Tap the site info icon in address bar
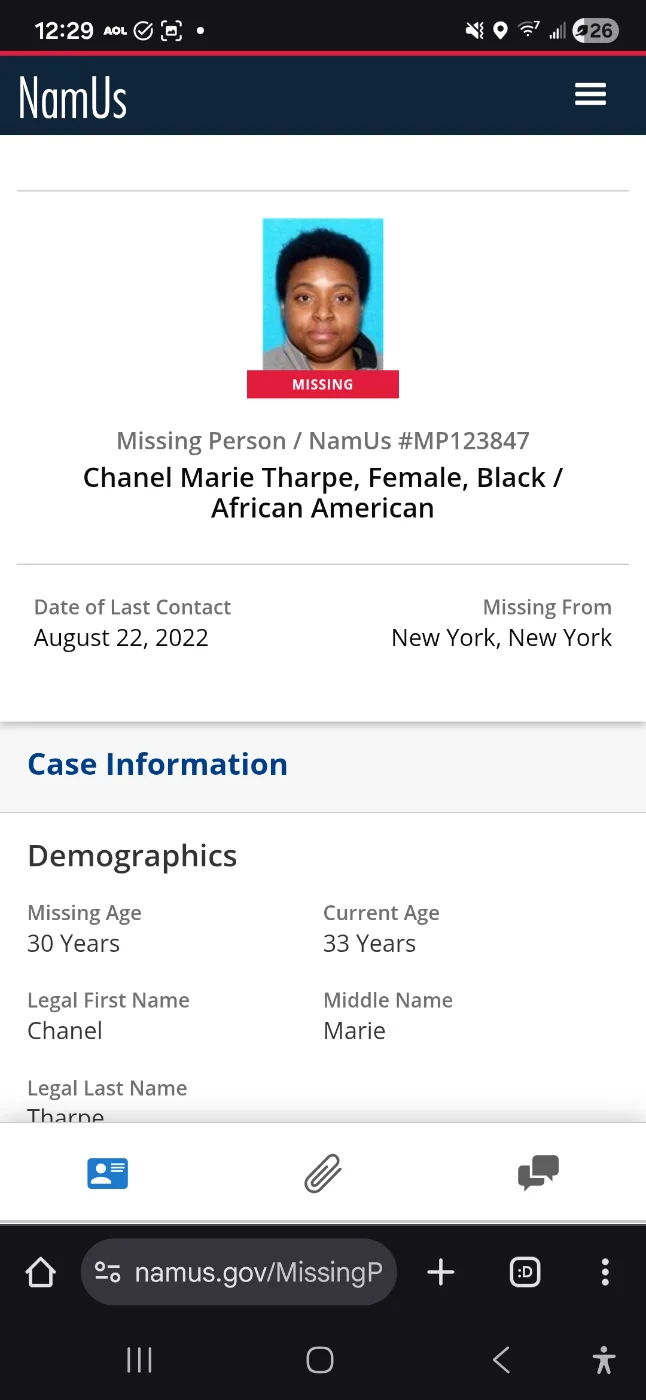Image resolution: width=646 pixels, height=1400 pixels. 107,1272
